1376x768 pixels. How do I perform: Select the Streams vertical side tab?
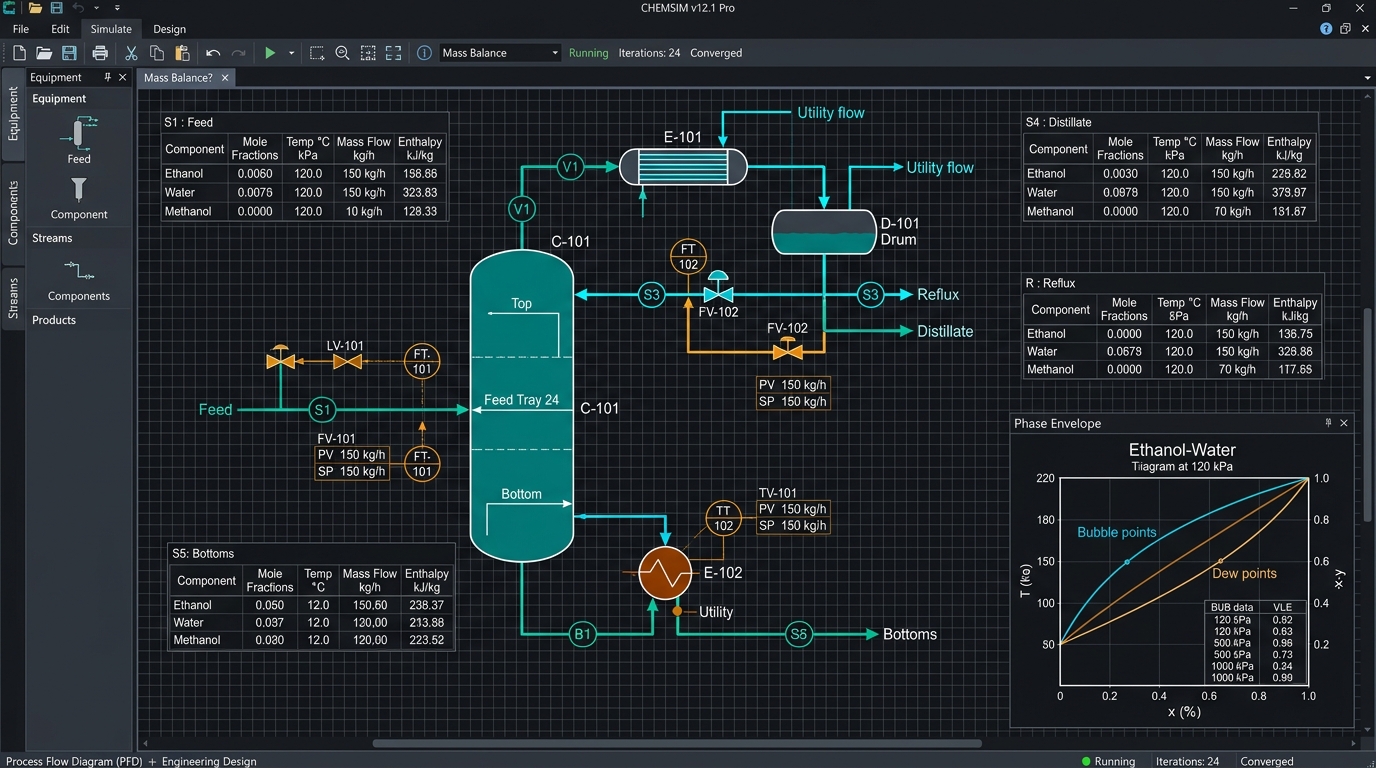point(13,298)
